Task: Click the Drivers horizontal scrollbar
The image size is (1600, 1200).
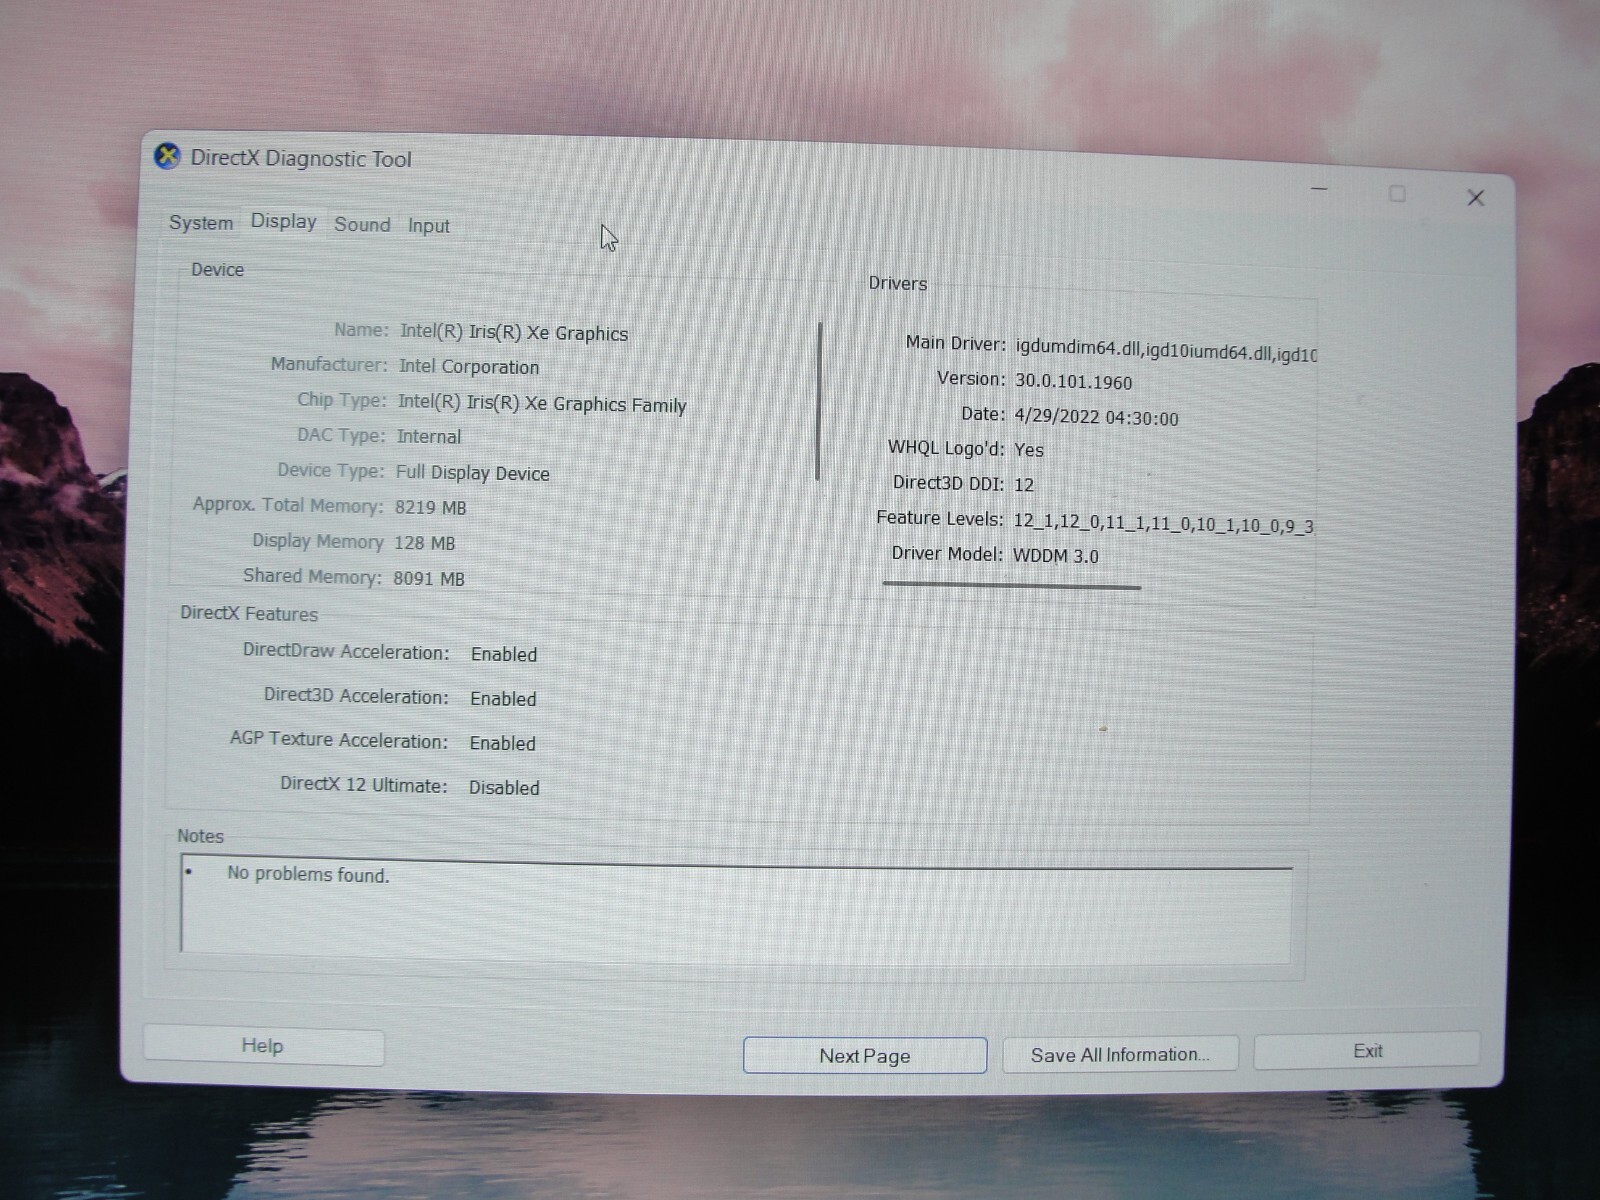Action: 1012,585
